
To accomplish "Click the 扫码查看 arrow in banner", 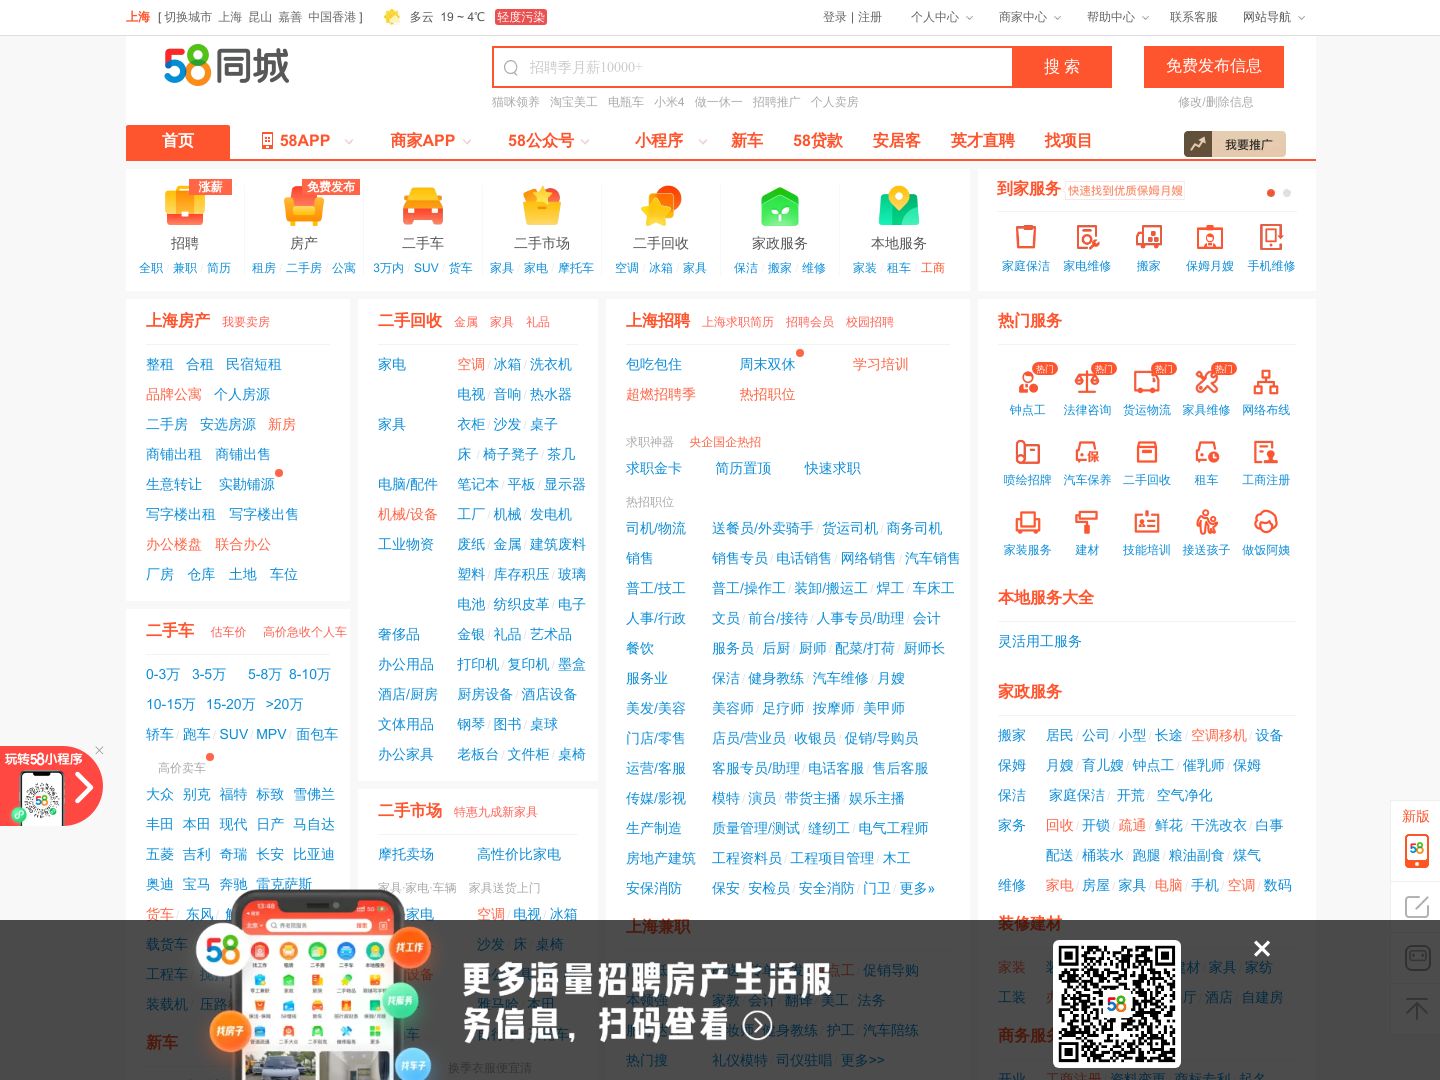I will pos(759,1025).
